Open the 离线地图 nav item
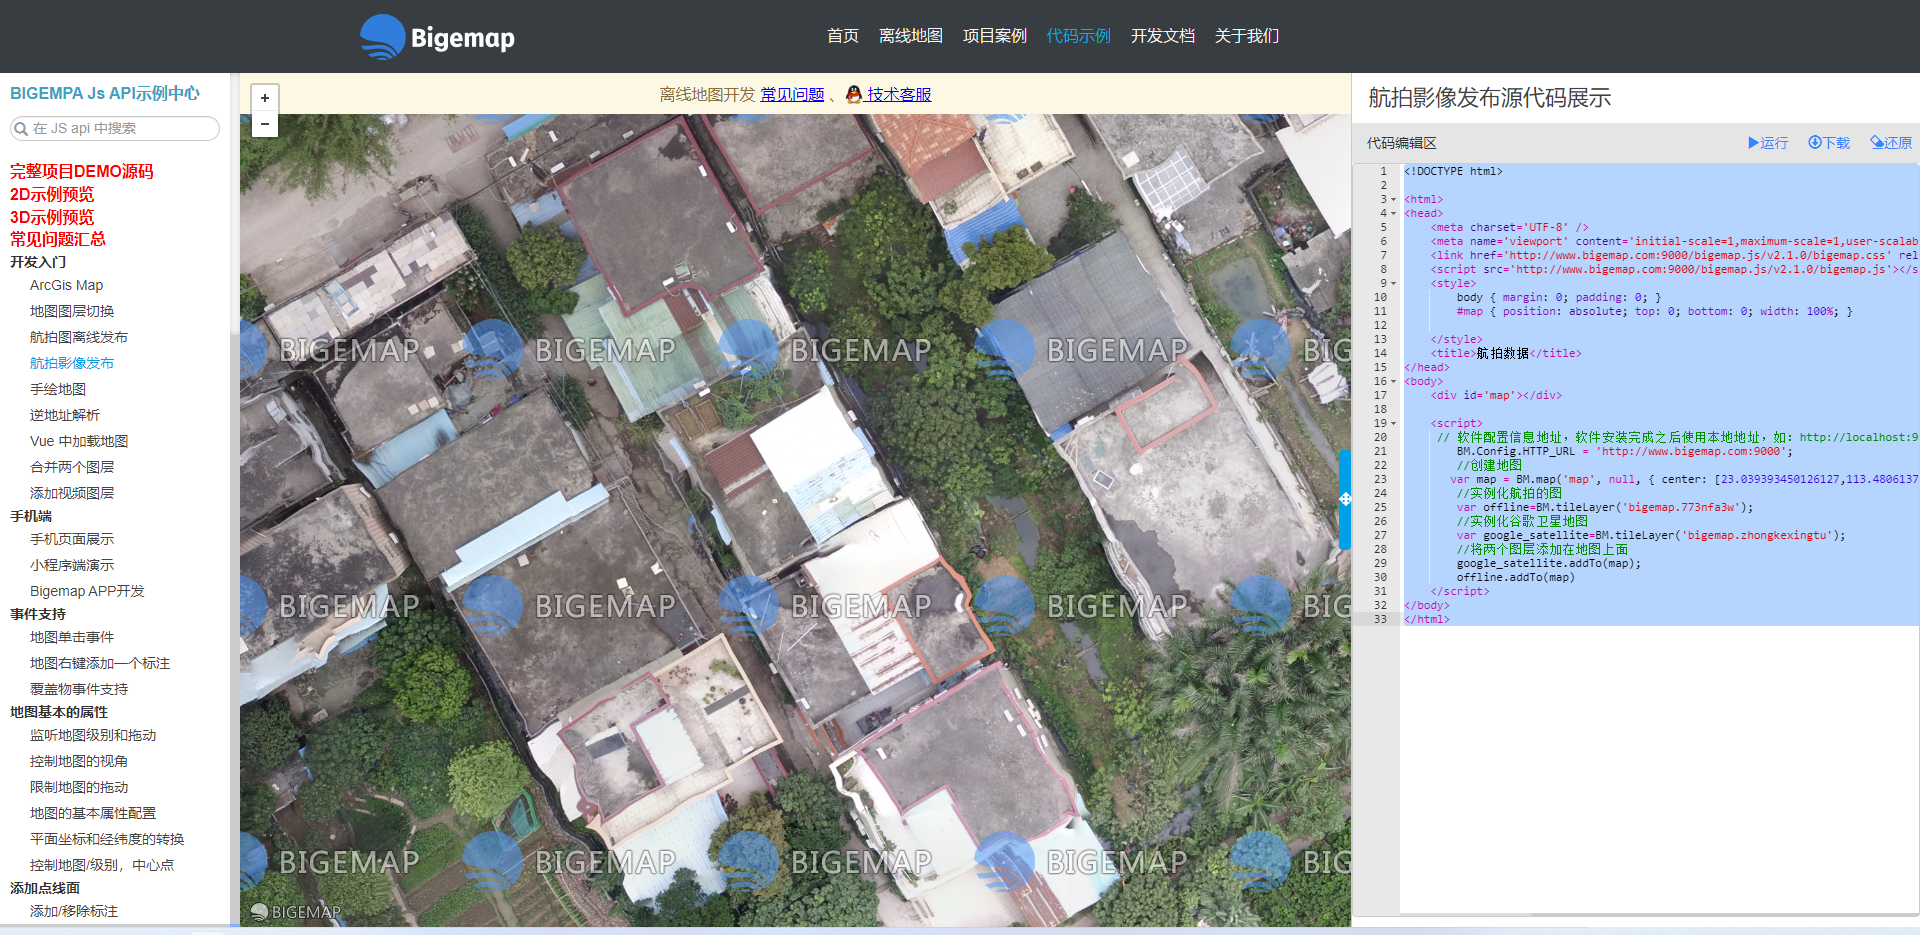1920x935 pixels. click(x=910, y=36)
